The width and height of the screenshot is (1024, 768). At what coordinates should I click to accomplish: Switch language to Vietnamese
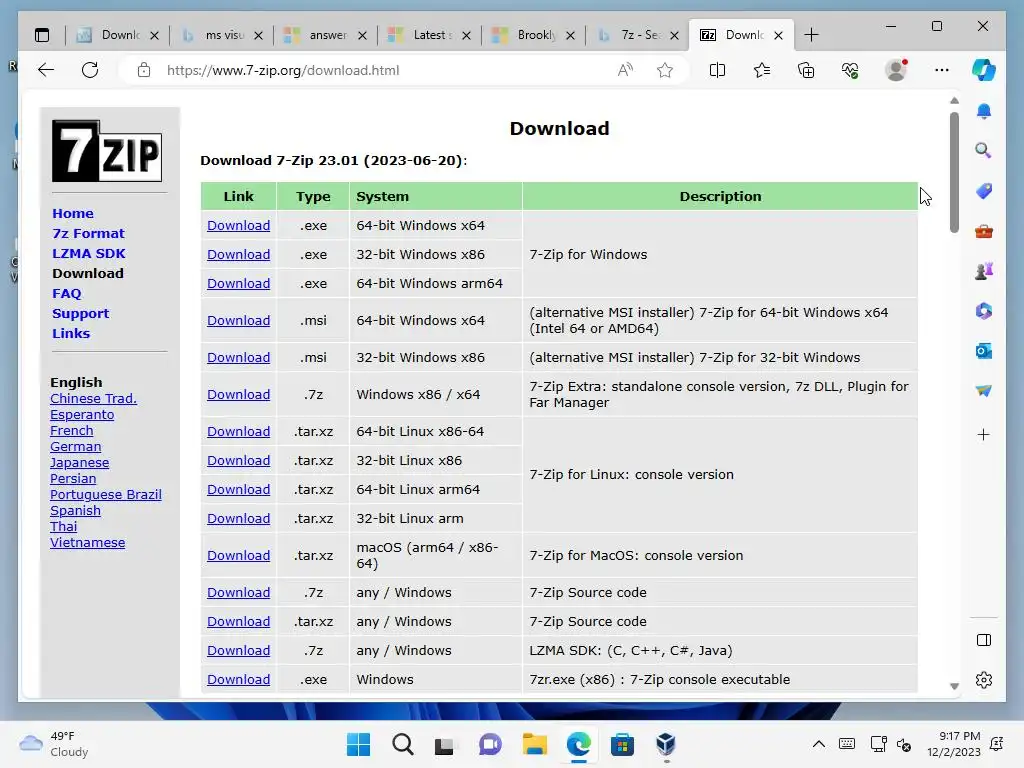(x=88, y=542)
